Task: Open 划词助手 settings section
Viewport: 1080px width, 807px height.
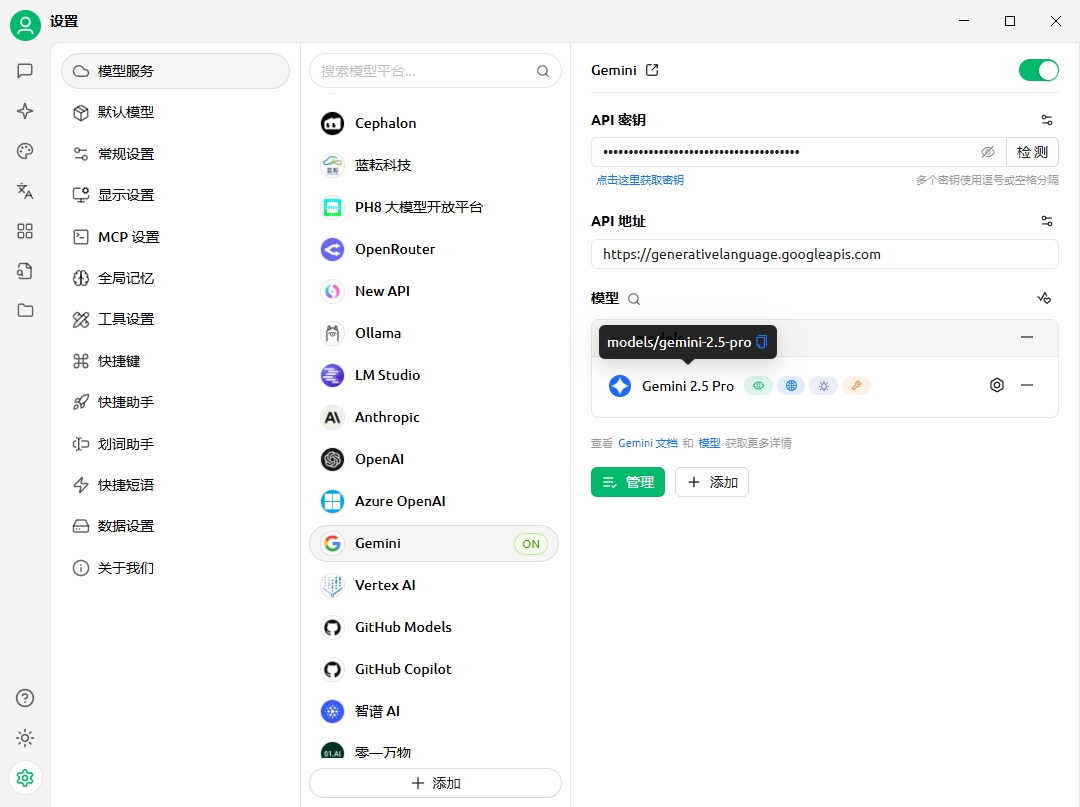Action: point(175,444)
